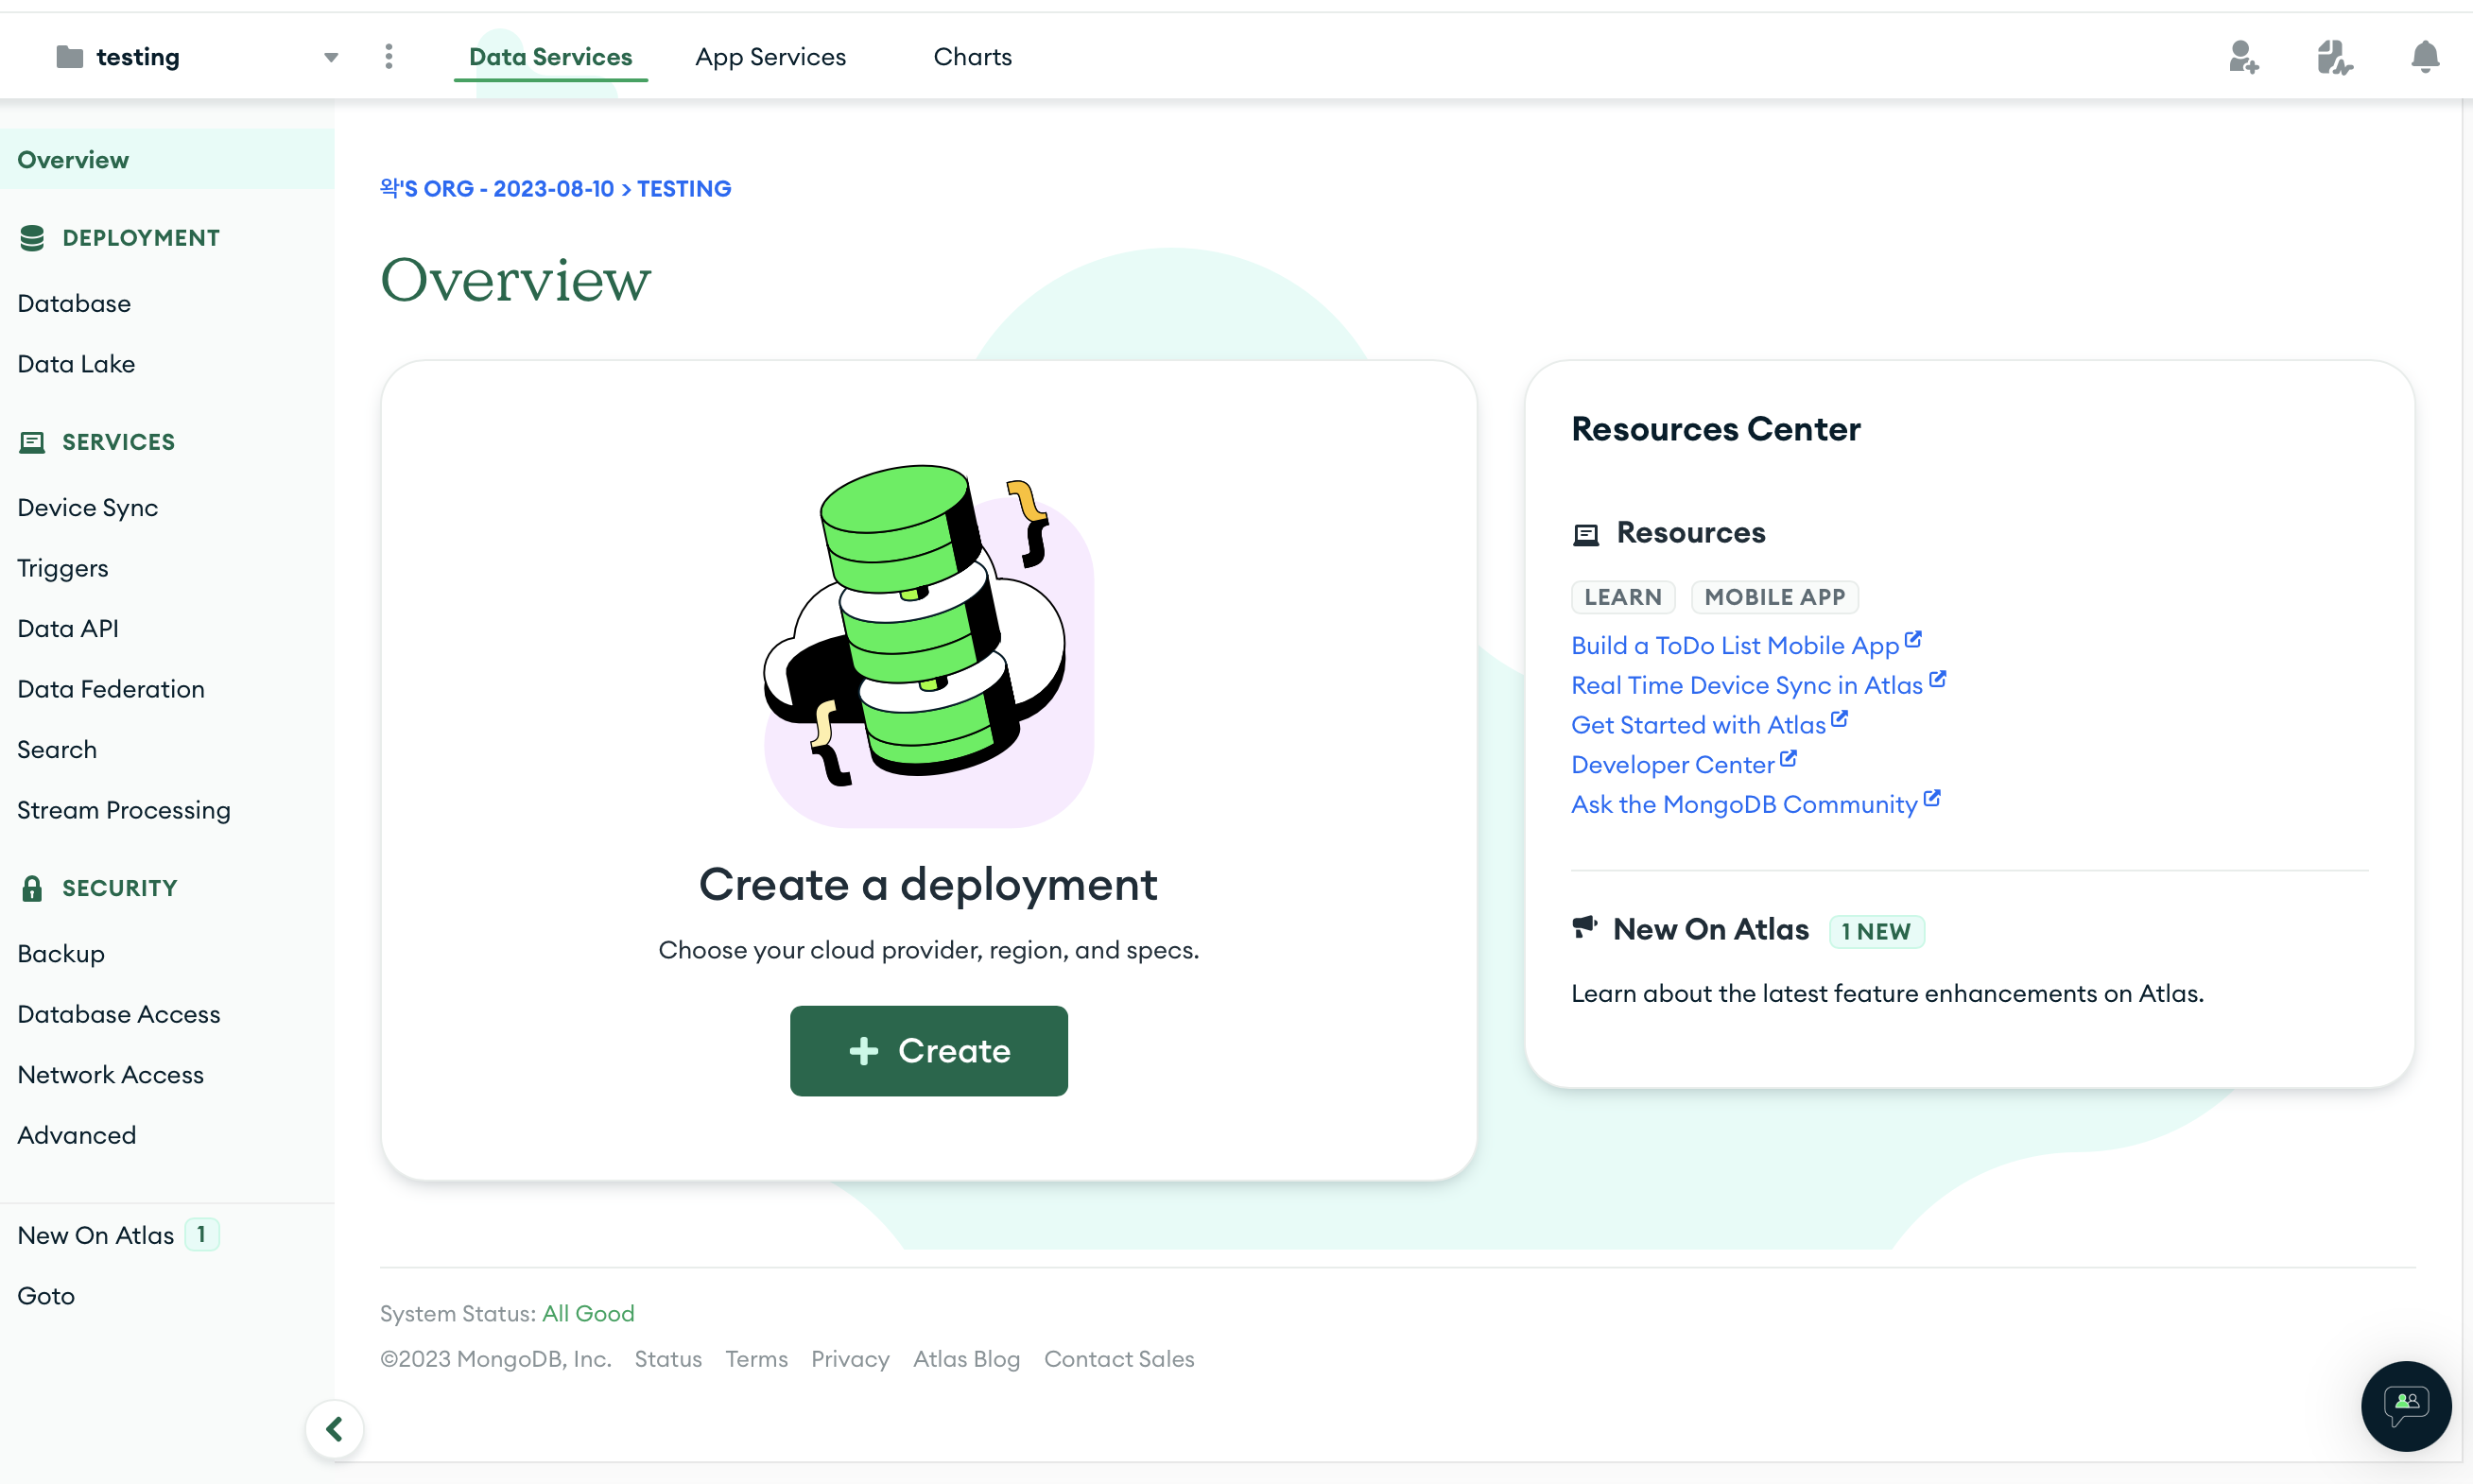Screen dimensions: 2473x1484
Task: Switch to the Data Services tab
Action: pyautogui.click(x=550, y=57)
